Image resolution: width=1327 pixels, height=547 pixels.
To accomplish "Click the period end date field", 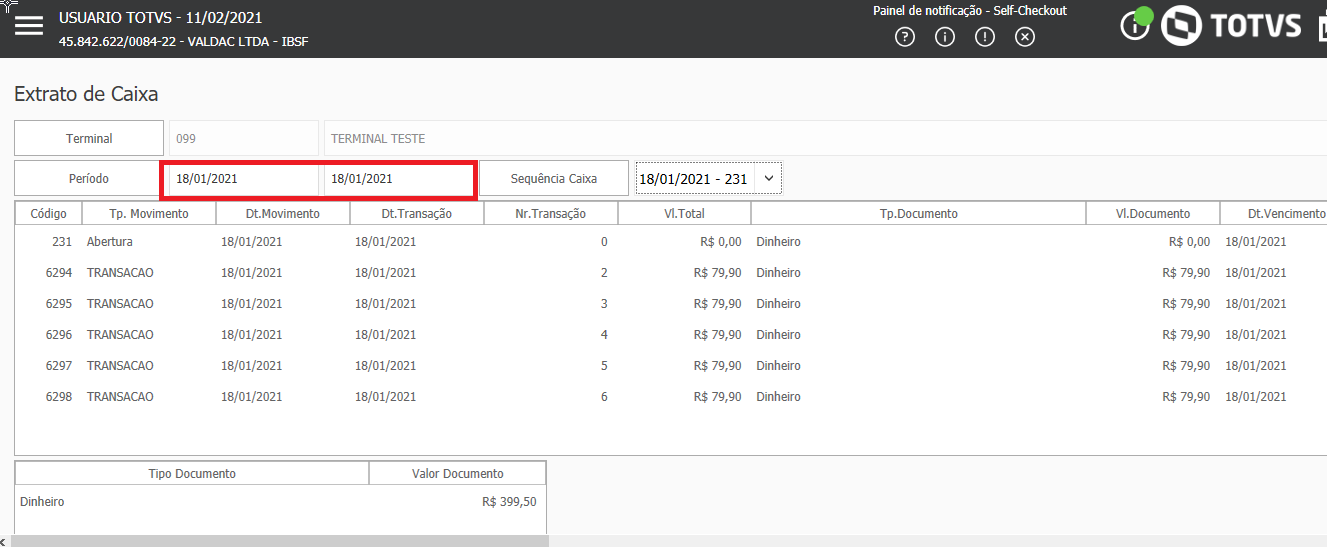I will [x=398, y=178].
